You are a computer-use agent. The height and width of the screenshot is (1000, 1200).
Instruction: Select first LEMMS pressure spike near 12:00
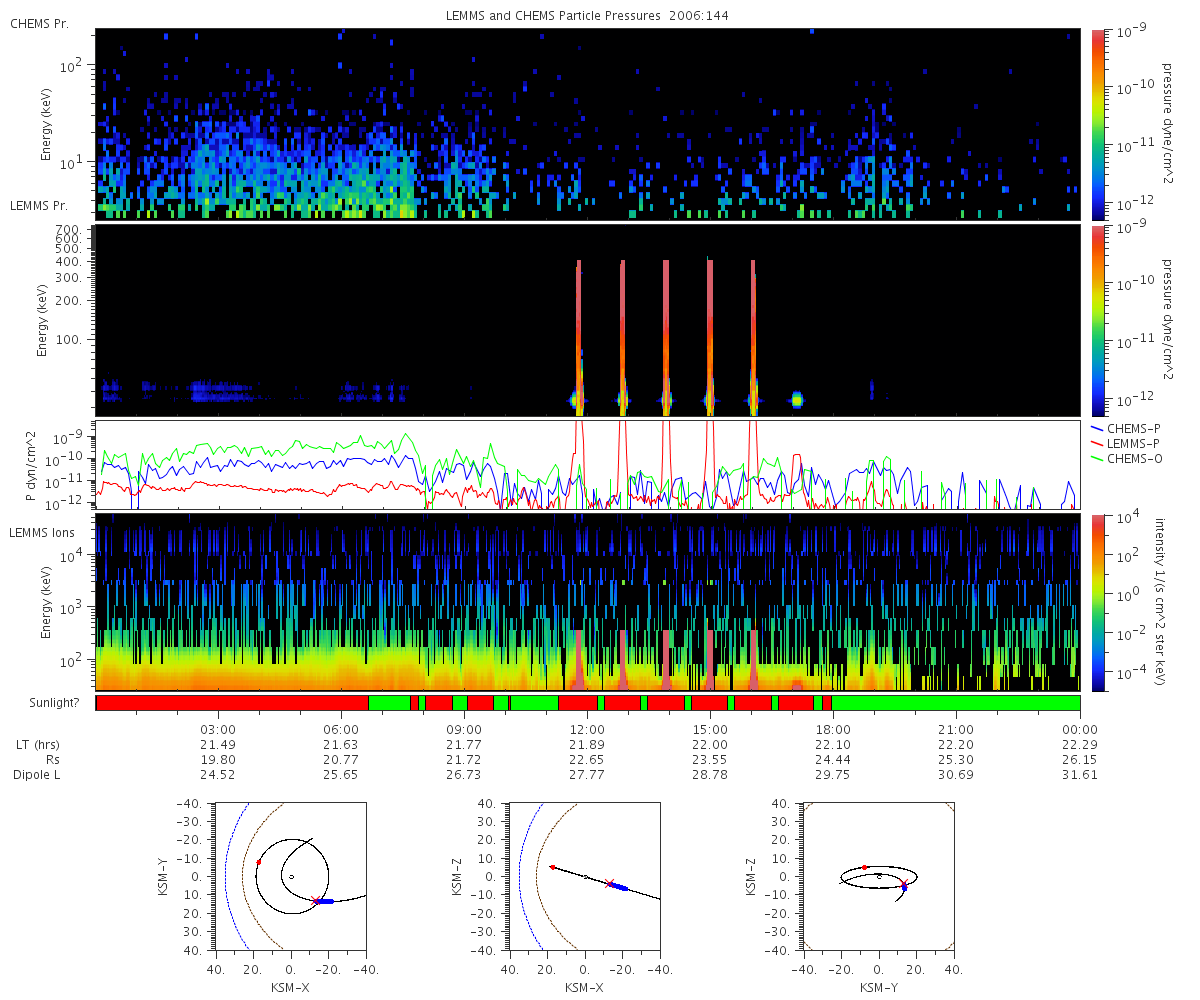[579, 330]
